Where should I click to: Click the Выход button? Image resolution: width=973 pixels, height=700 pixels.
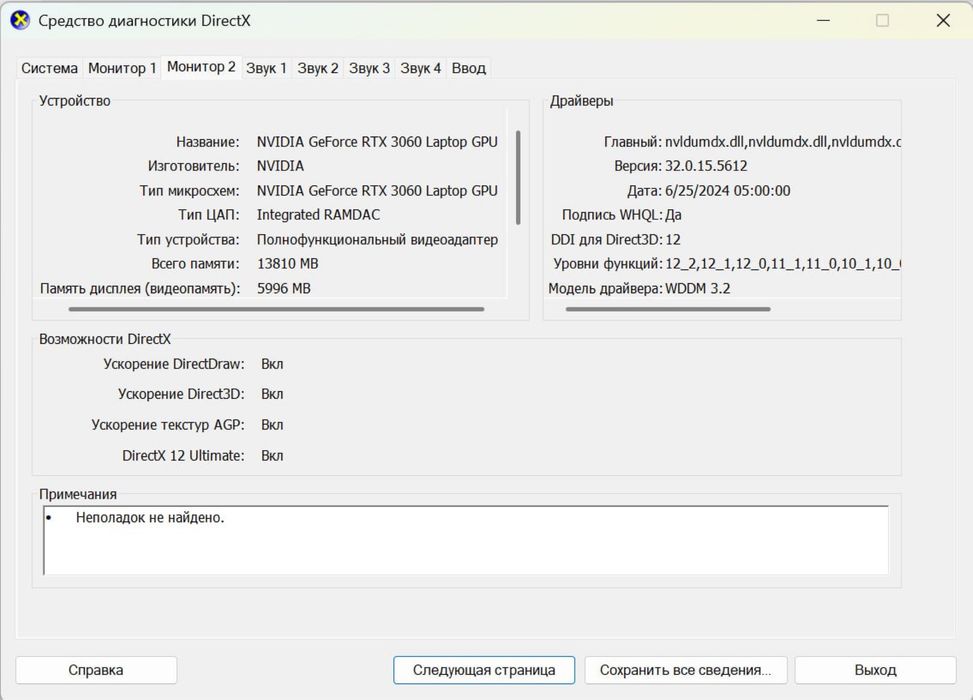click(x=876, y=670)
